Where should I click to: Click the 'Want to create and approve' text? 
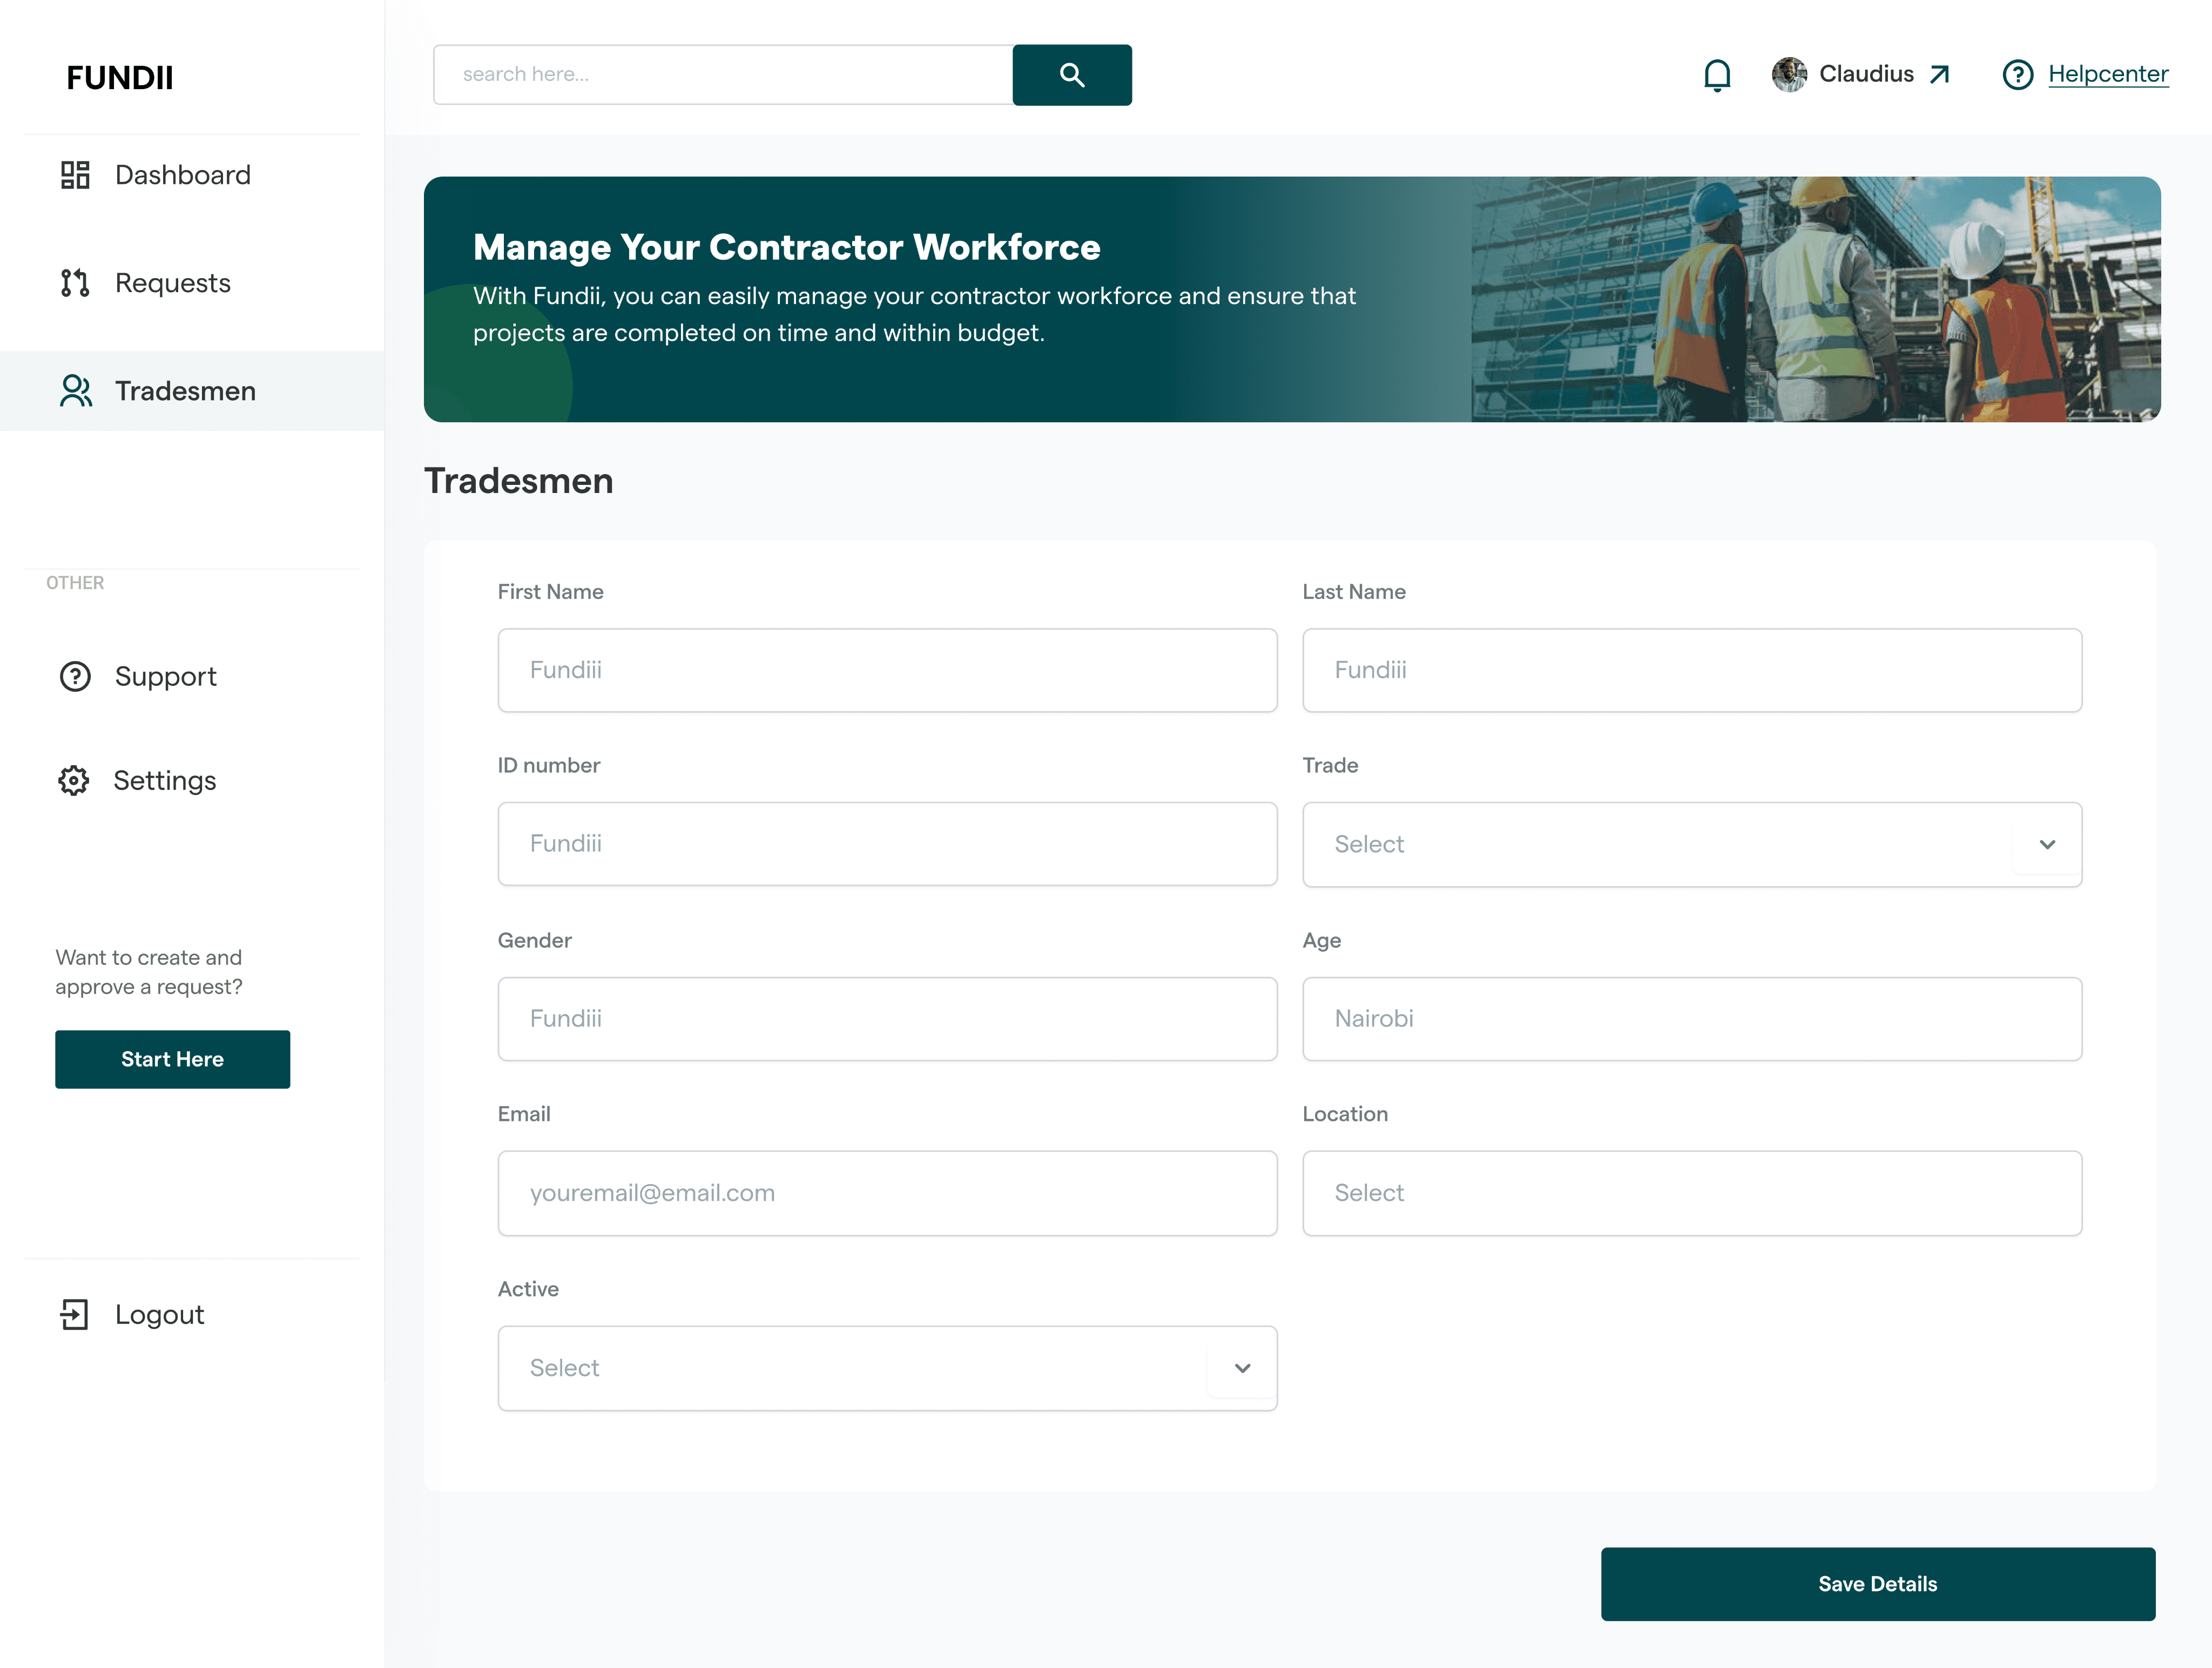(149, 972)
